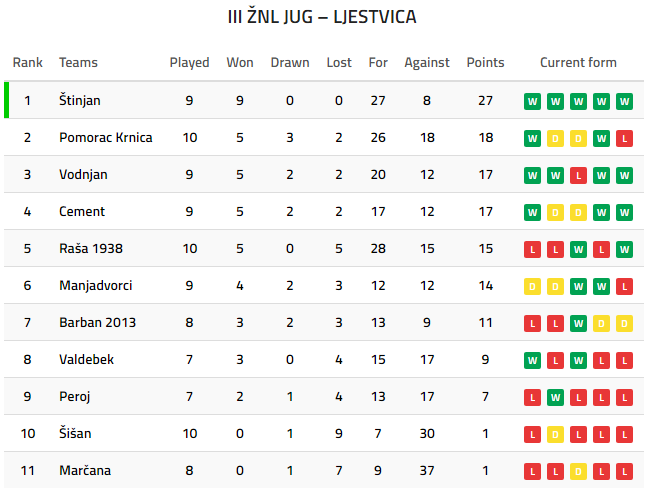The height and width of the screenshot is (493, 649).
Task: Click Marčana's yellow D form badge
Action: (x=578, y=471)
